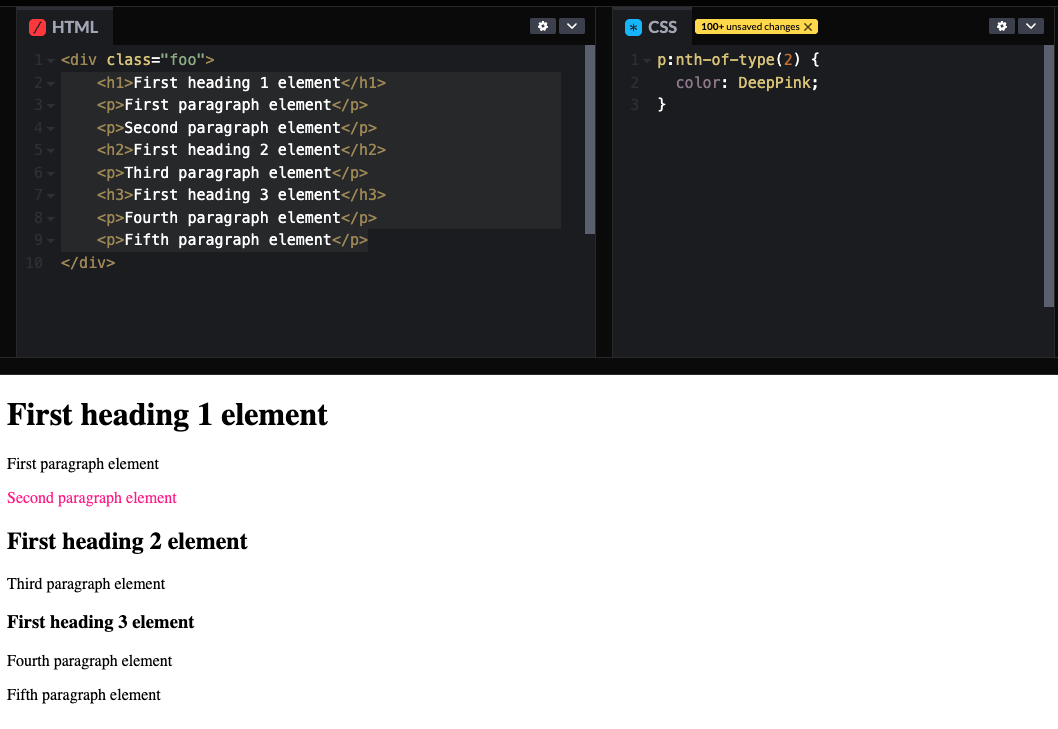Open the HTML editor settings gear
The image size is (1058, 729).
tap(543, 26)
